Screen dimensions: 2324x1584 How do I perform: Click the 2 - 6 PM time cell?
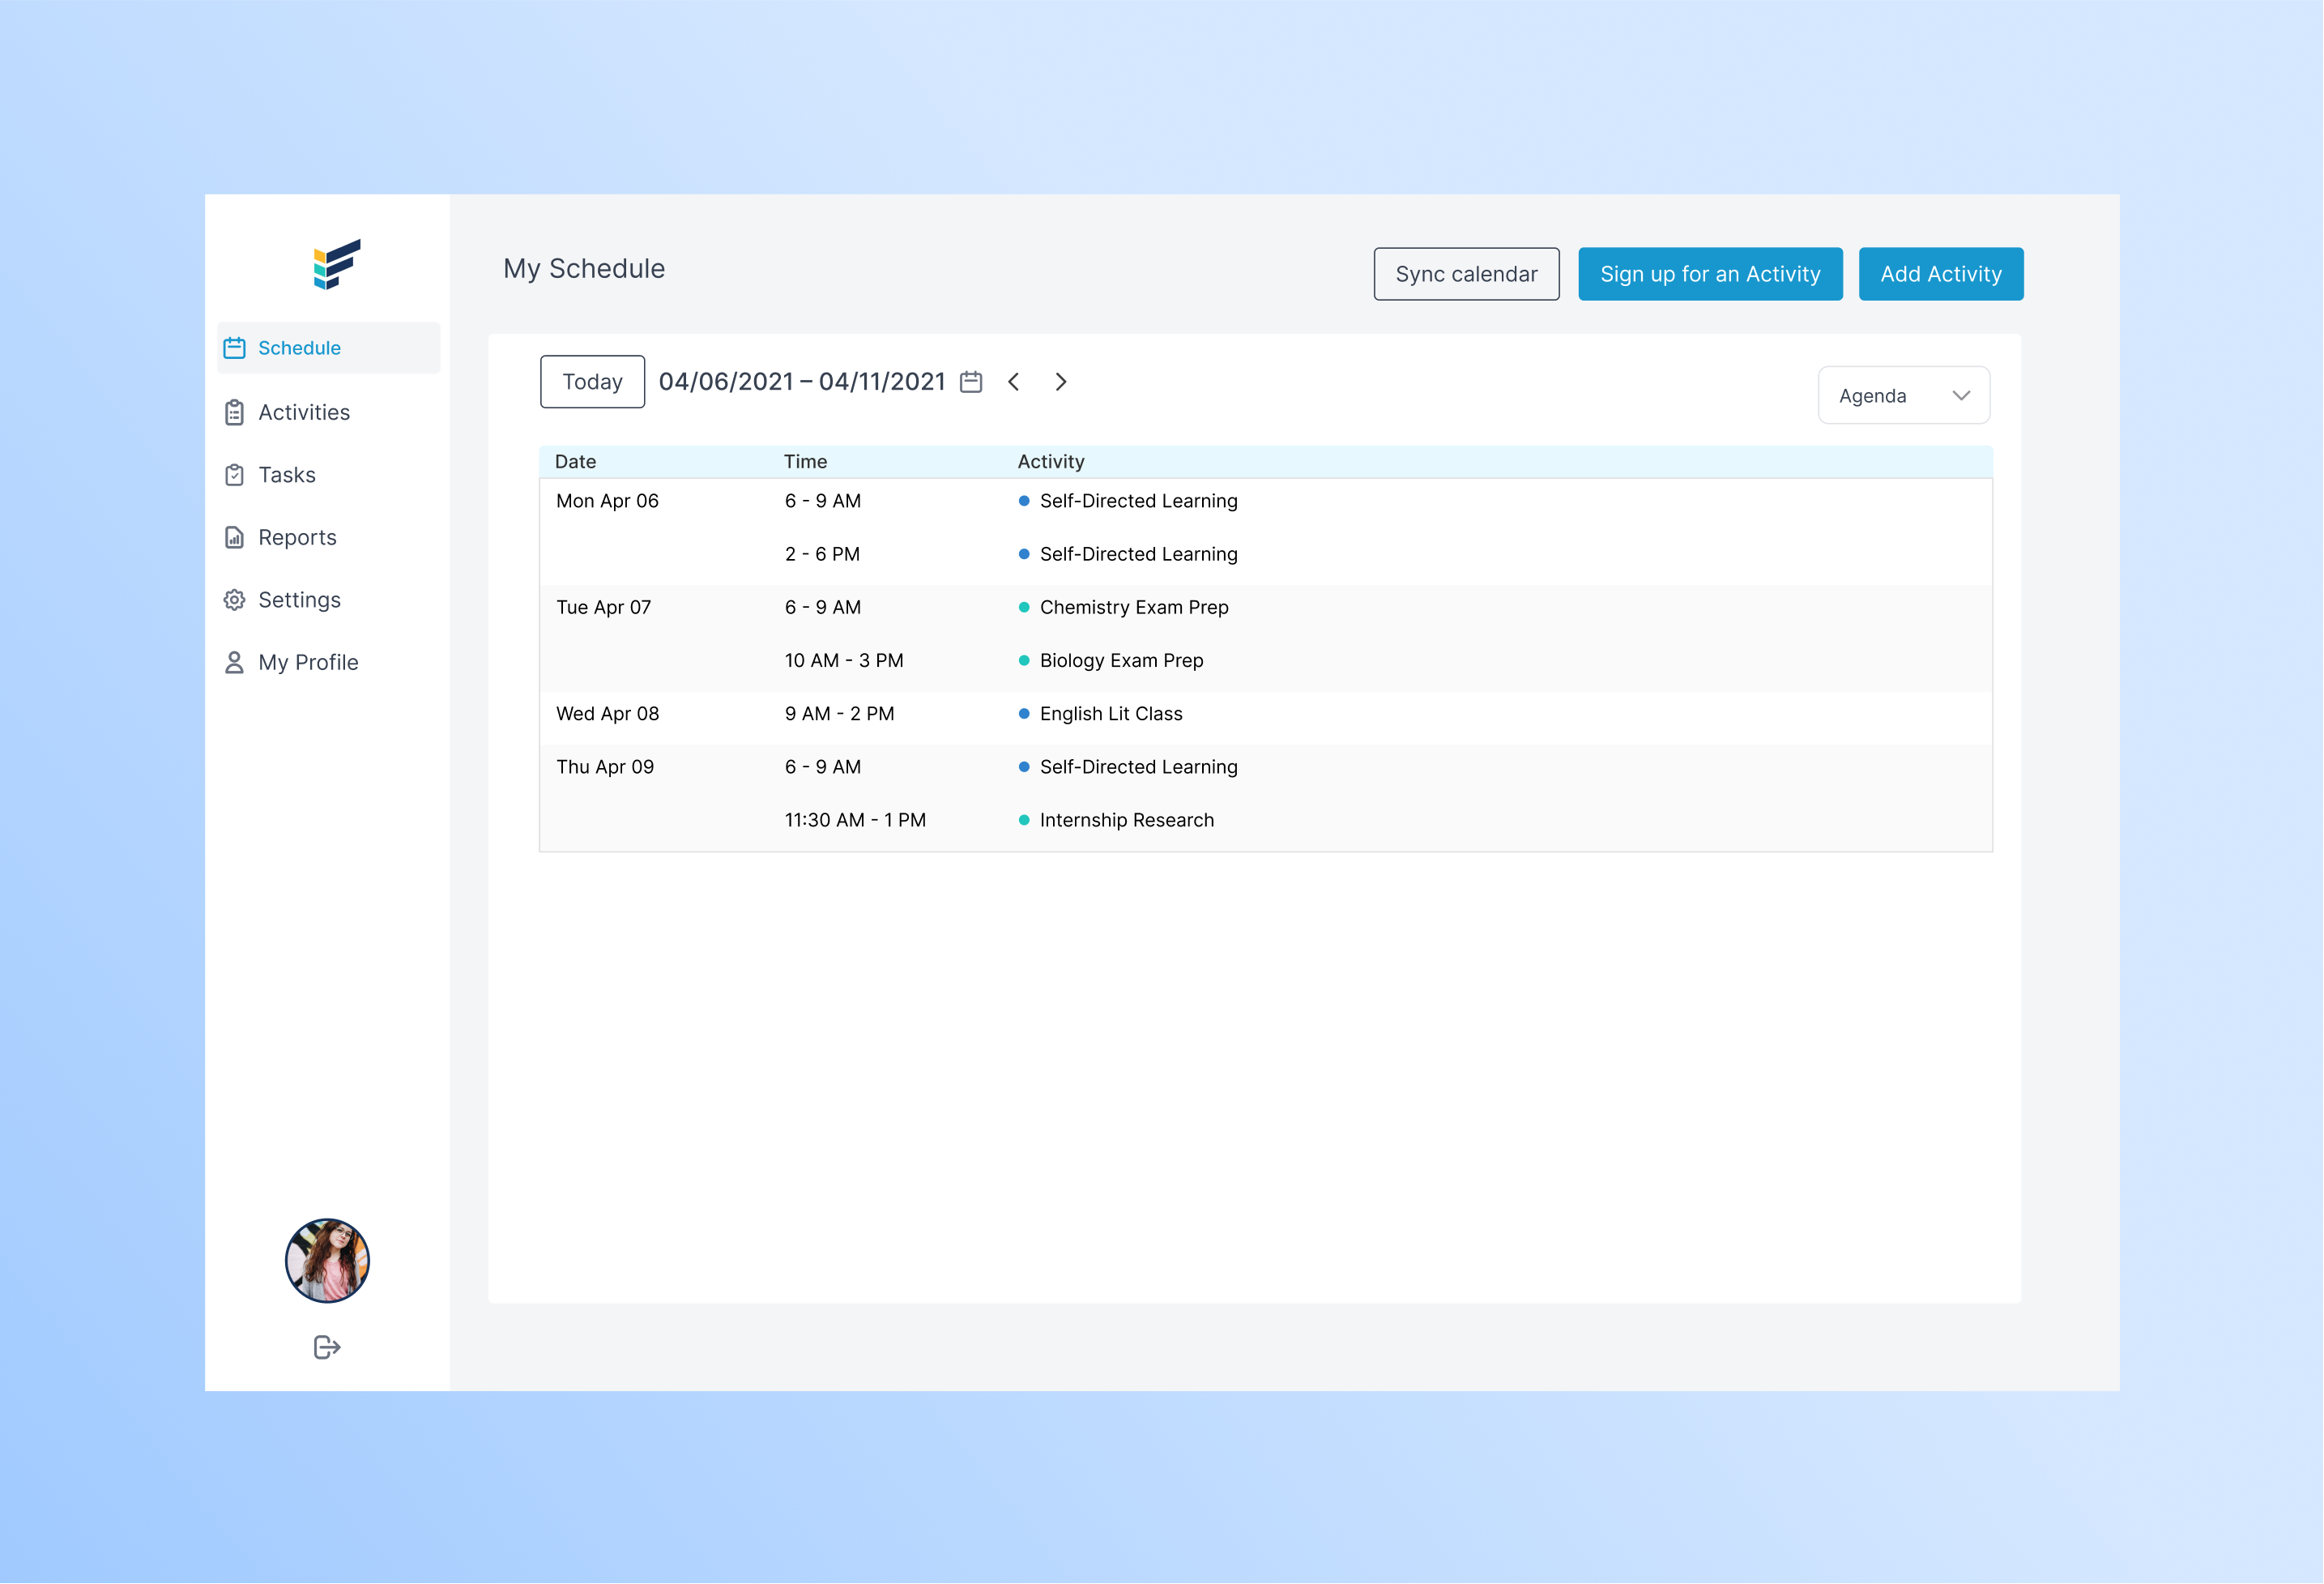tap(822, 554)
